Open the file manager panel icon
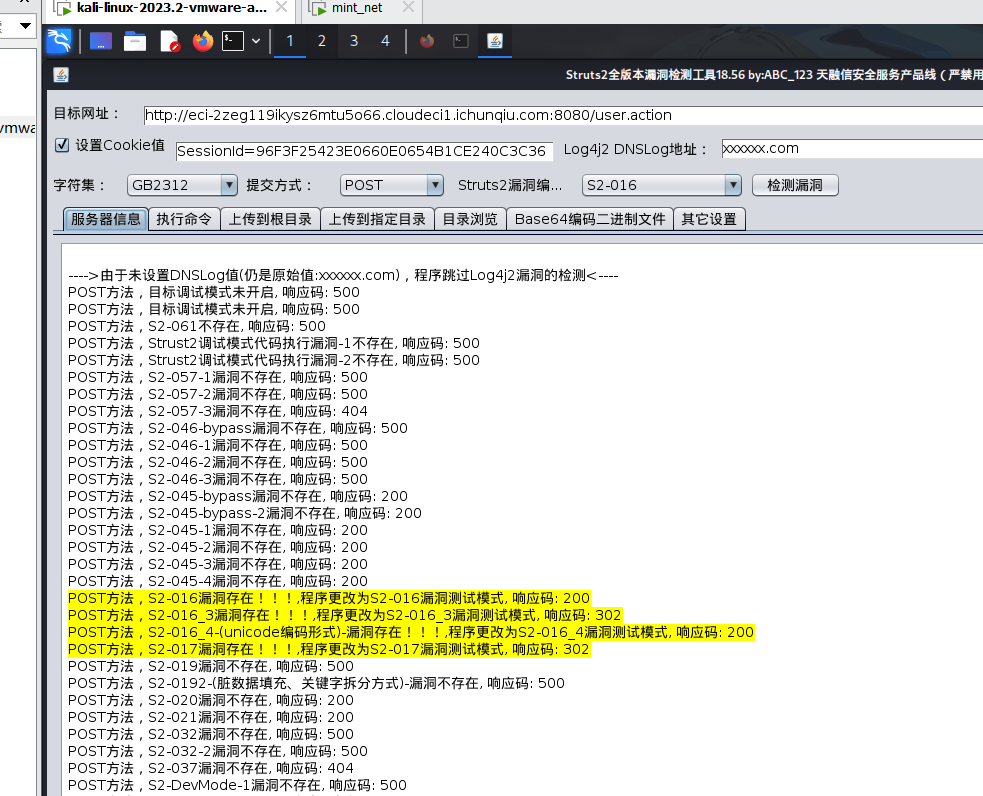983x796 pixels. 135,41
